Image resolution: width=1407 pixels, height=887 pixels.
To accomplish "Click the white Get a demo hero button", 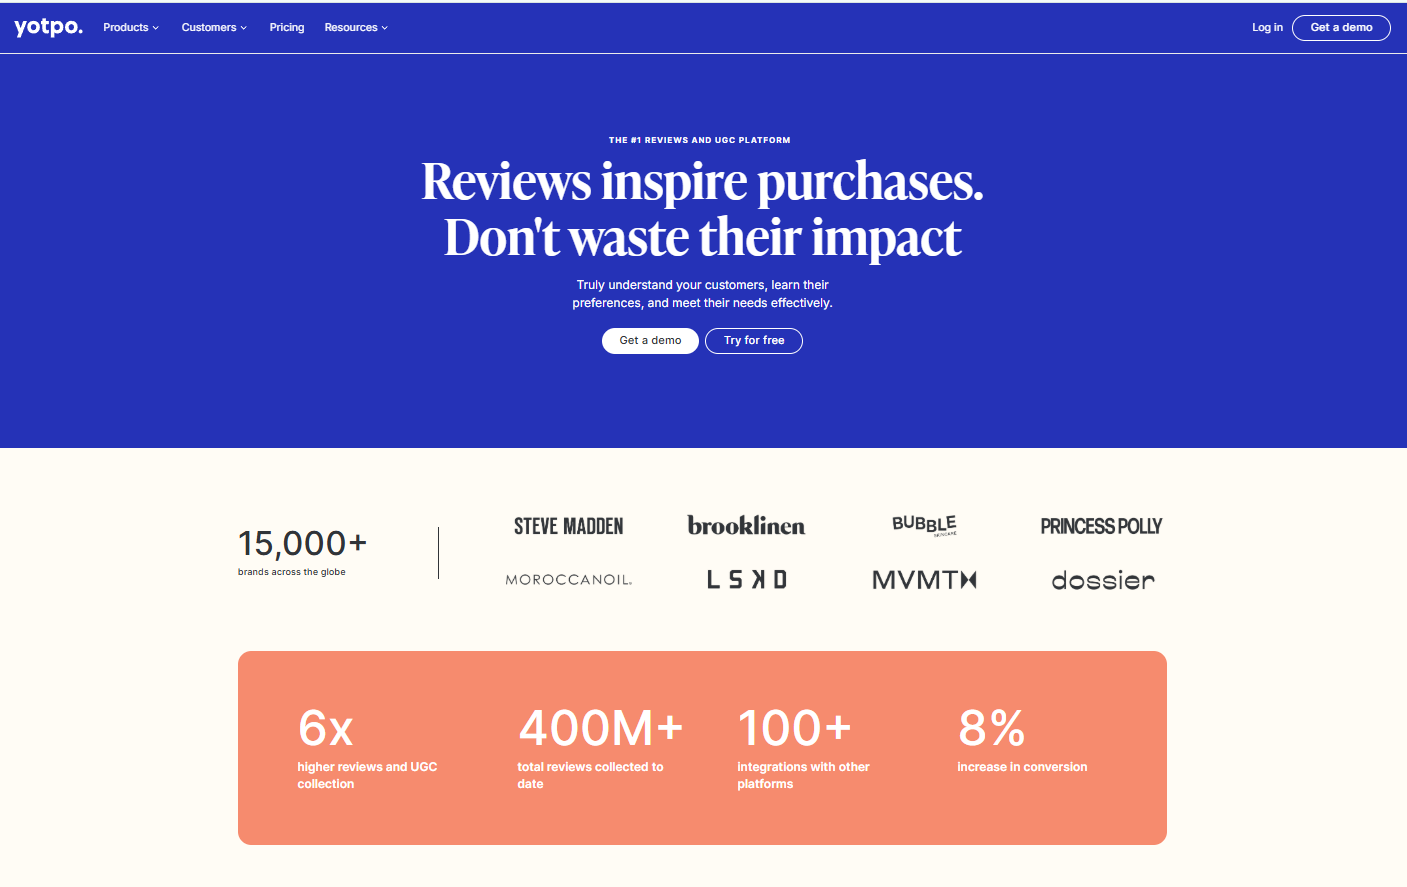I will pos(650,341).
